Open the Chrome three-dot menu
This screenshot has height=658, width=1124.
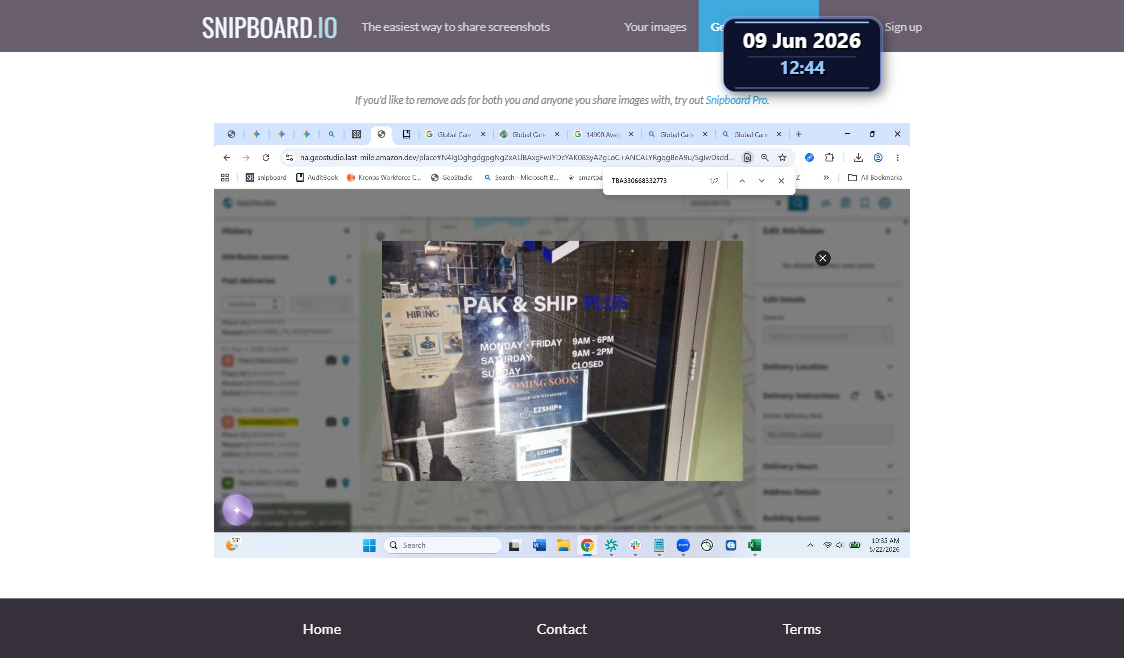pos(897,158)
